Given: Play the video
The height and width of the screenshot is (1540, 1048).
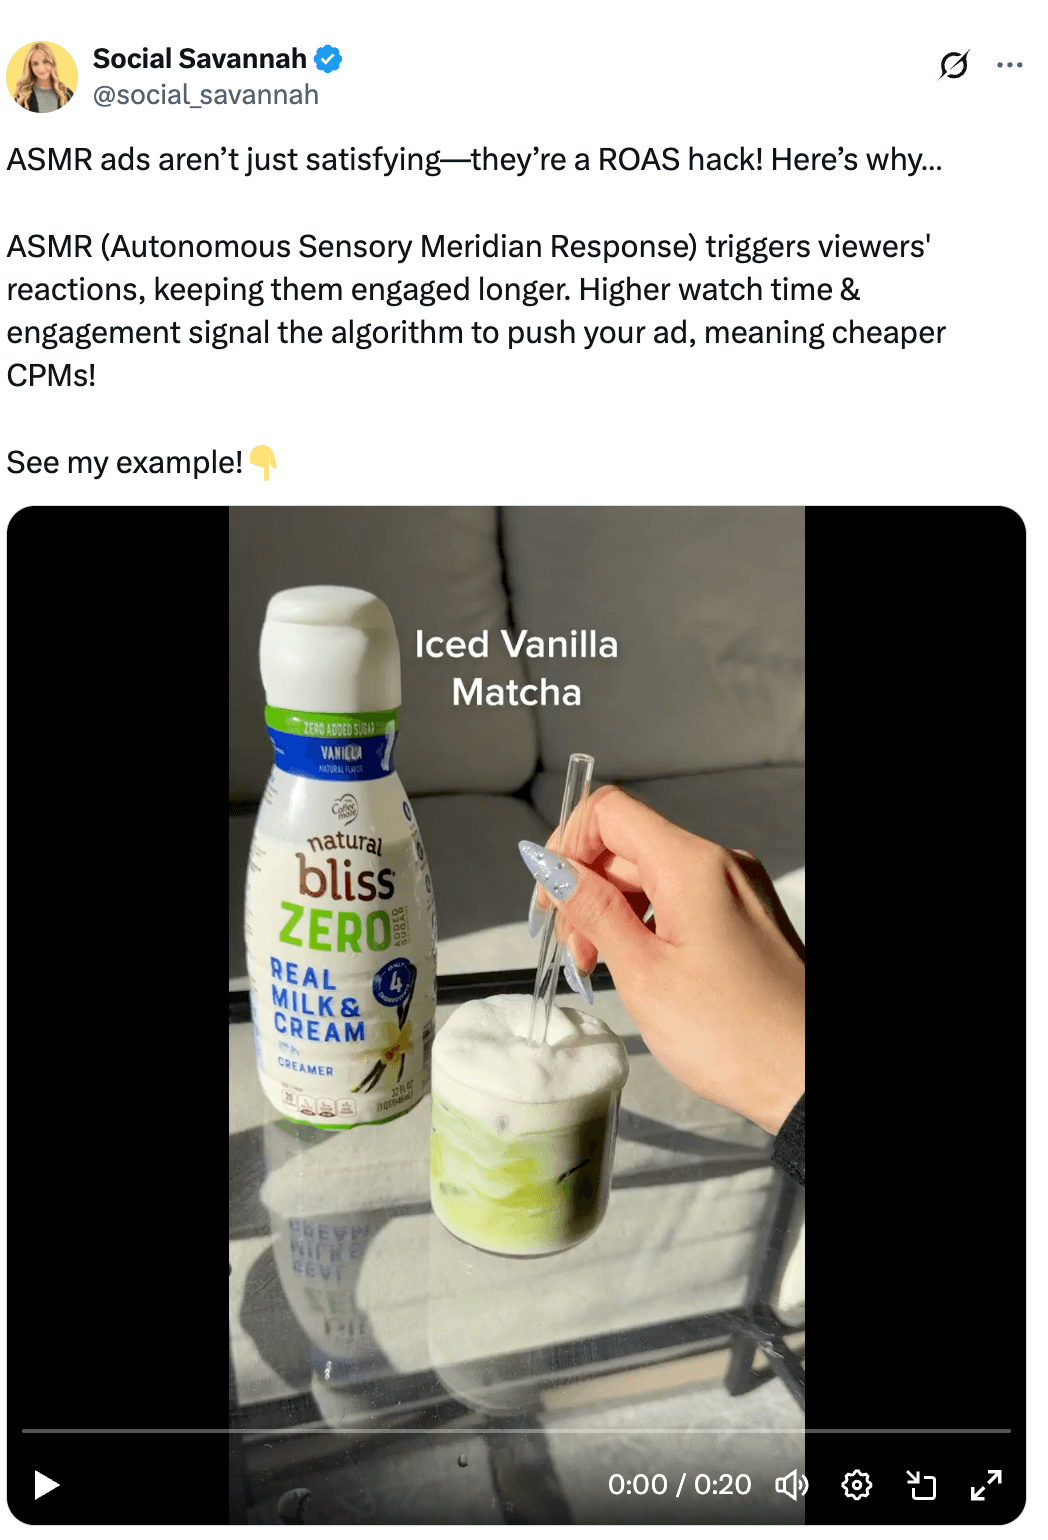Looking at the screenshot, I should click(x=46, y=1485).
